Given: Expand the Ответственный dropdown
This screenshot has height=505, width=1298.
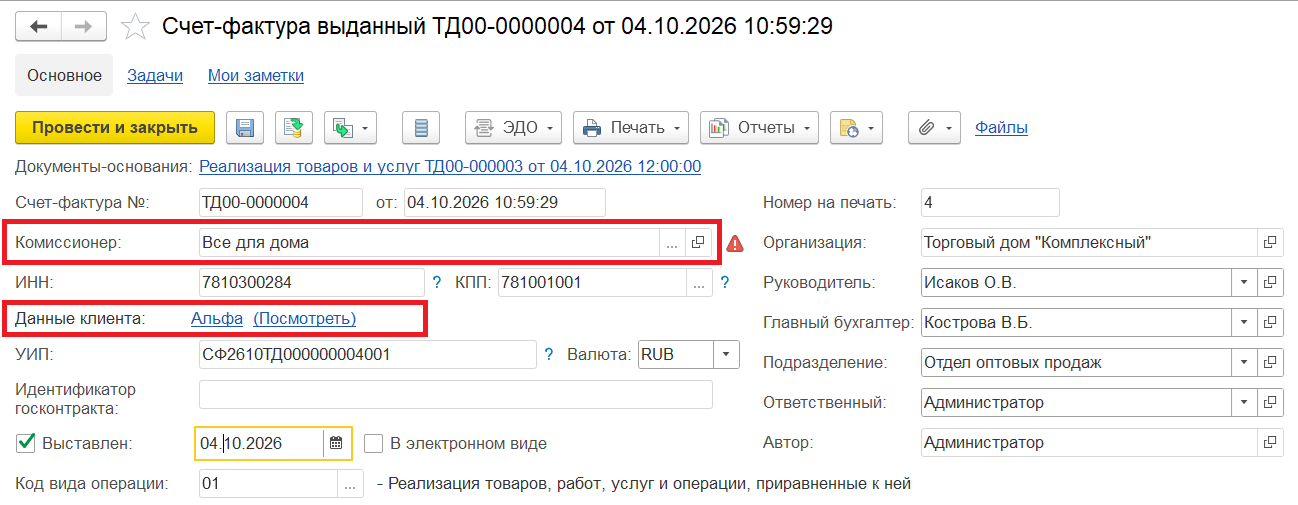Looking at the screenshot, I should pyautogui.click(x=1244, y=402).
